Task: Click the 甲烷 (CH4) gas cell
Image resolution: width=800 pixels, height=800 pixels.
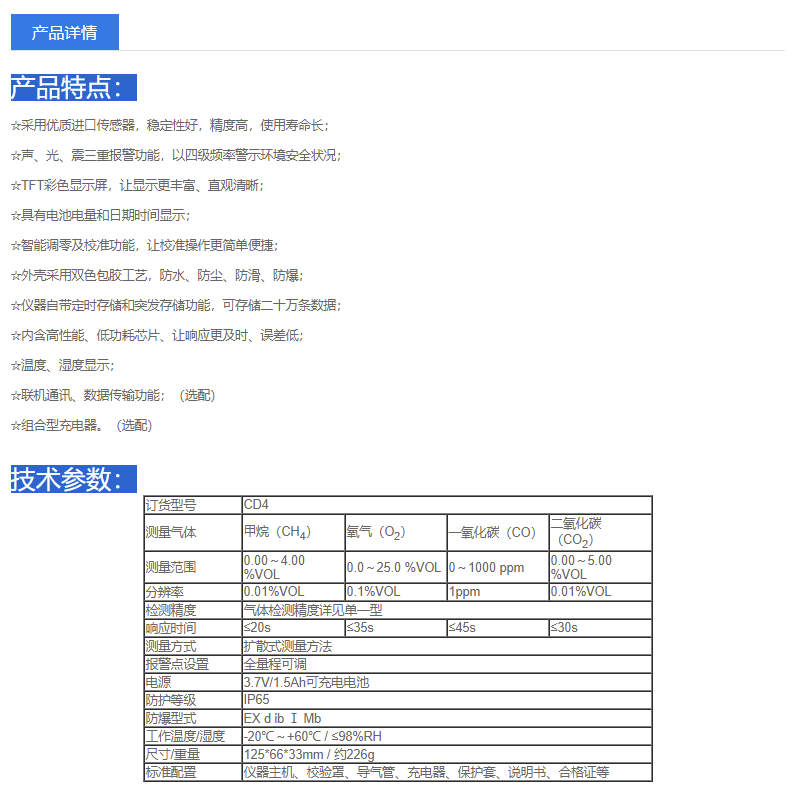Action: click(277, 532)
